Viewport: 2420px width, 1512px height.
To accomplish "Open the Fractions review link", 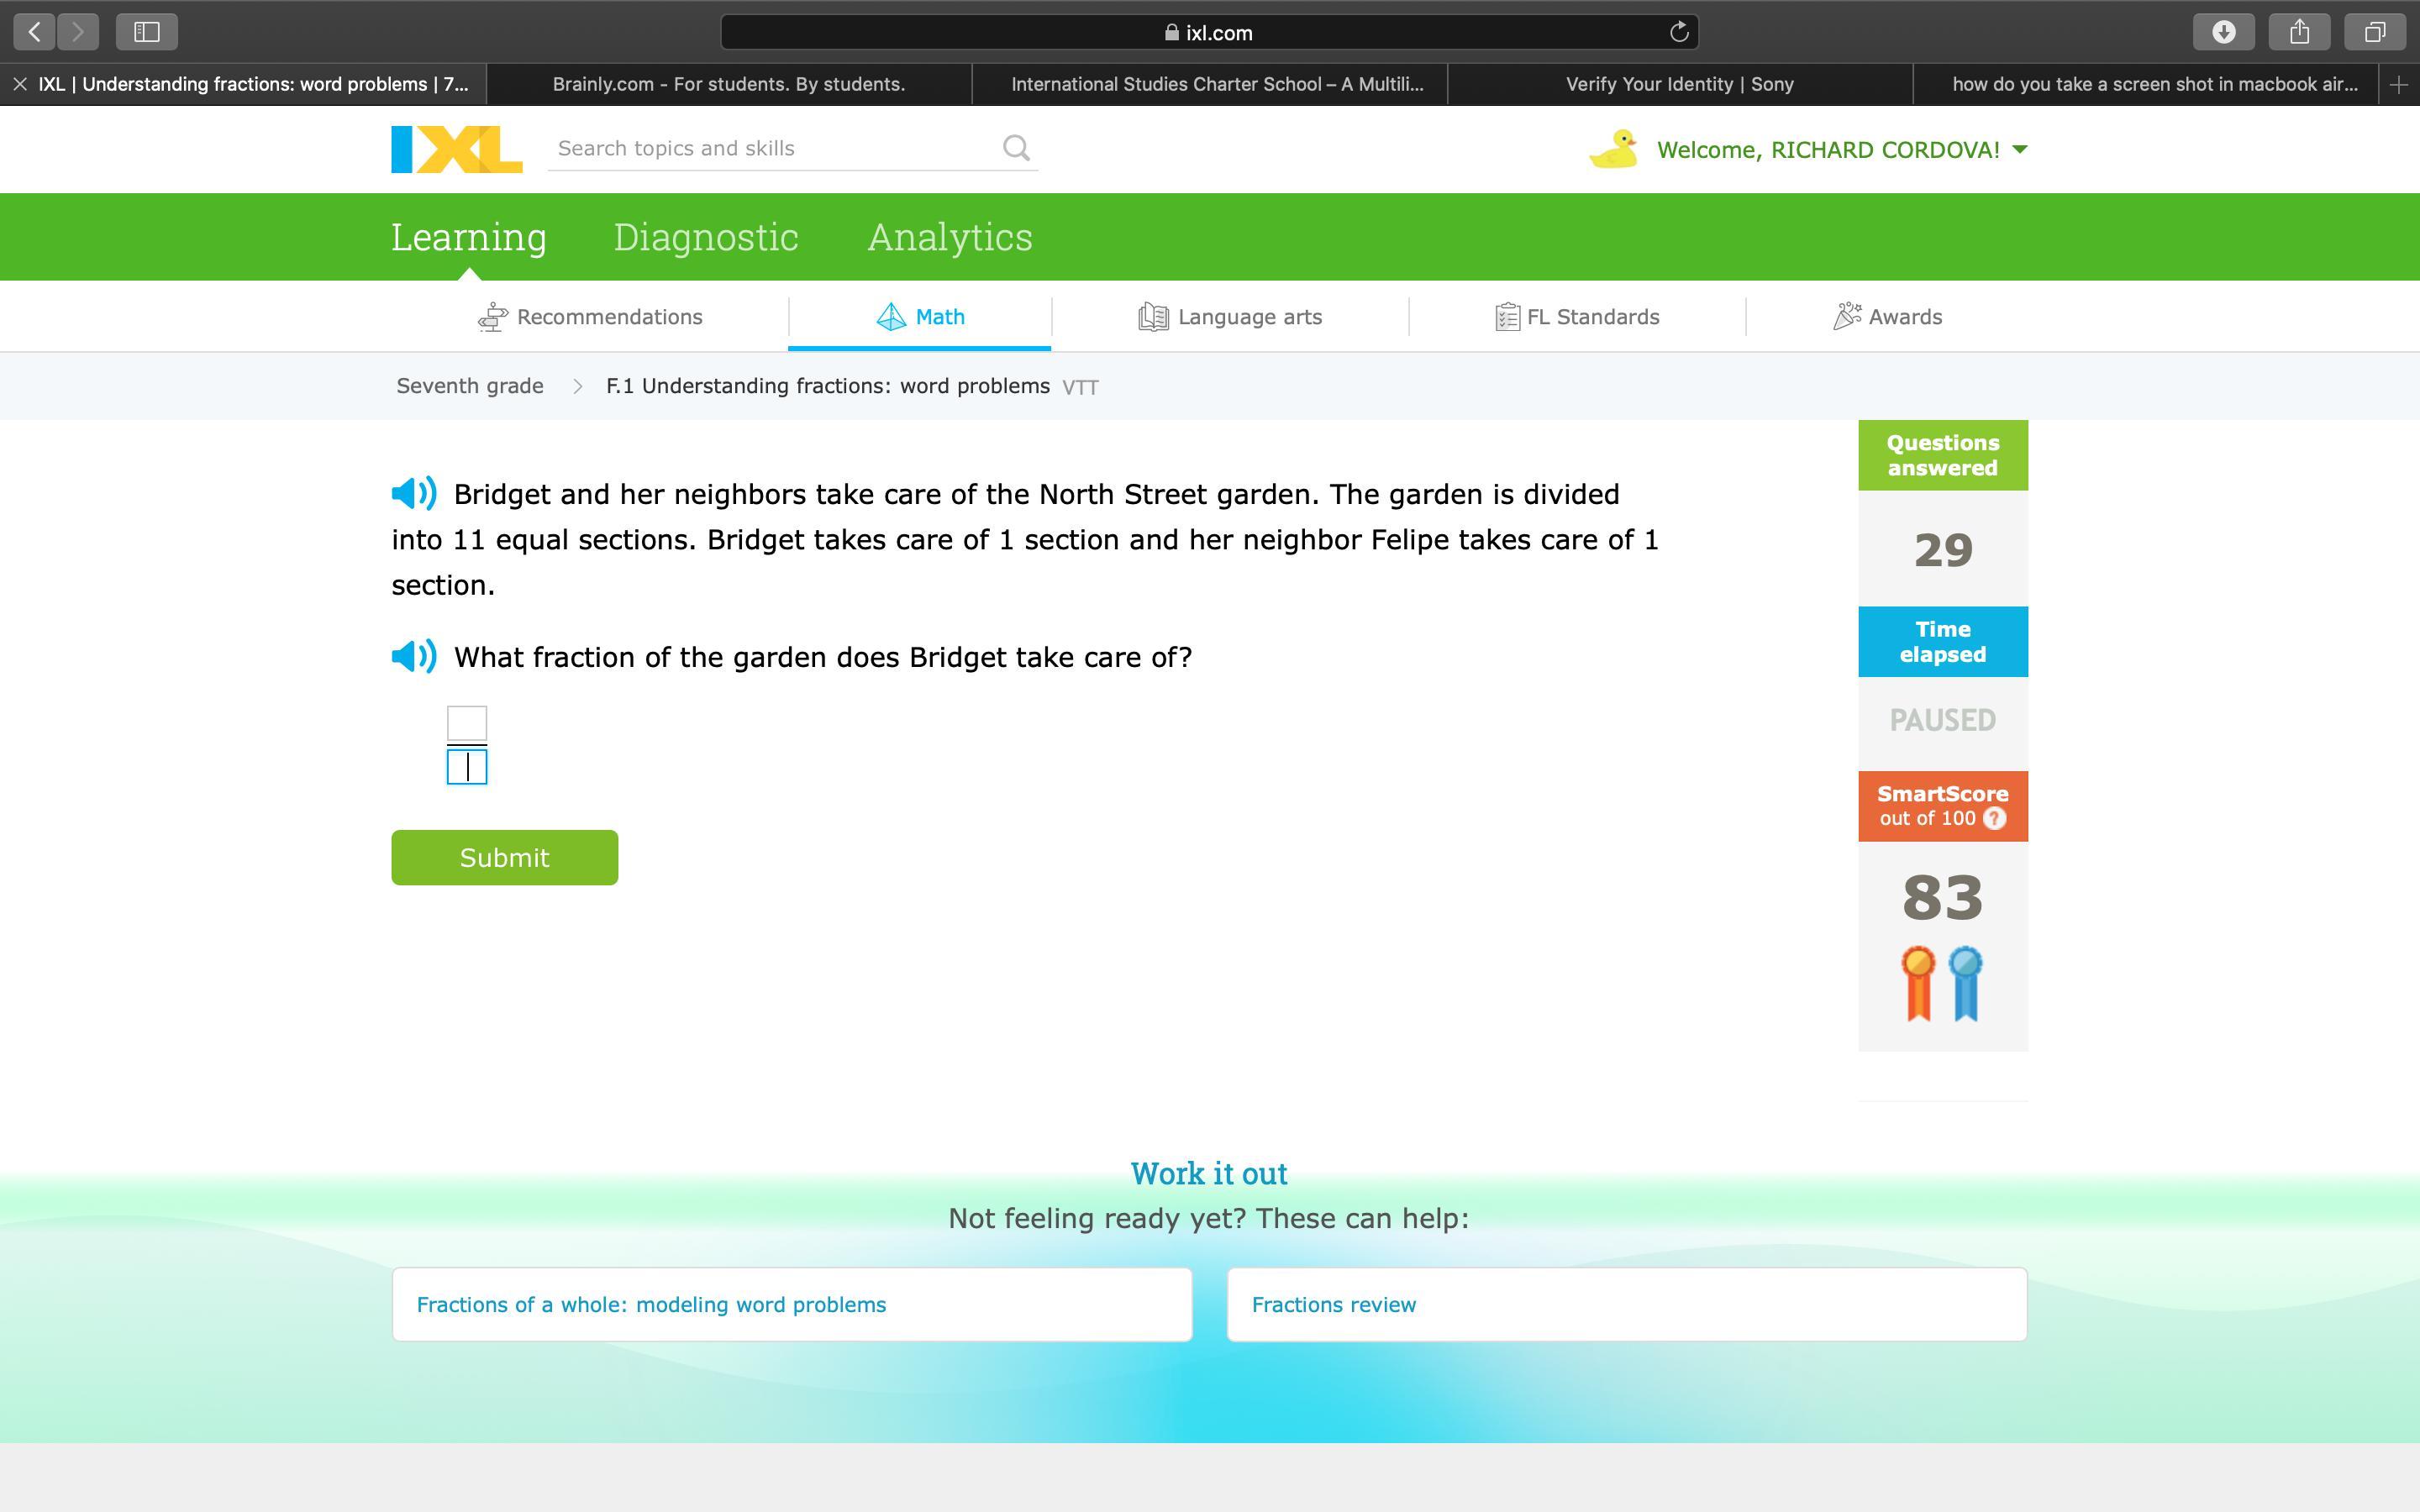I will (1333, 1304).
